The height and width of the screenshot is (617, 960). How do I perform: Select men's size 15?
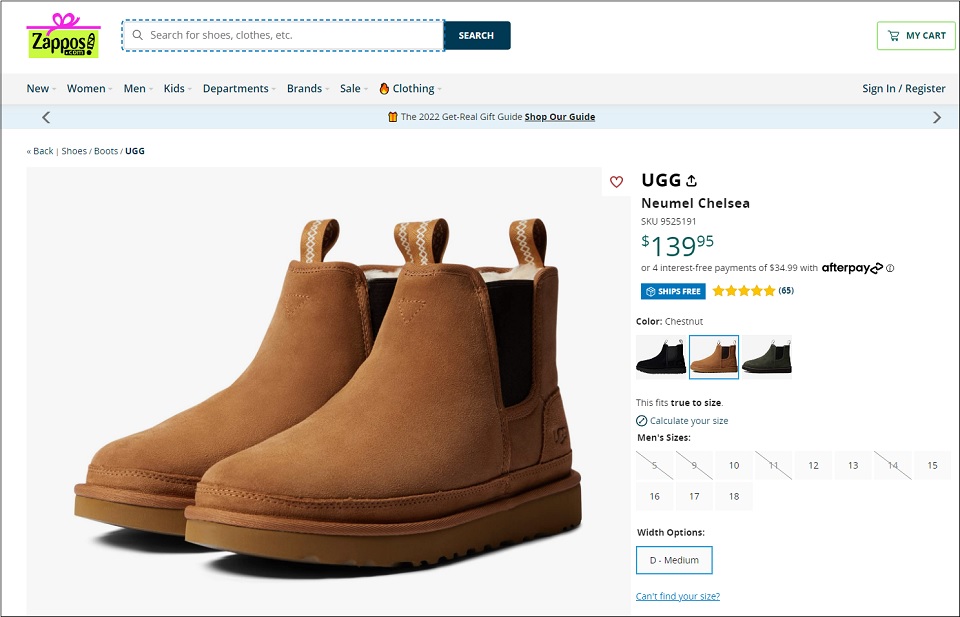pos(932,465)
